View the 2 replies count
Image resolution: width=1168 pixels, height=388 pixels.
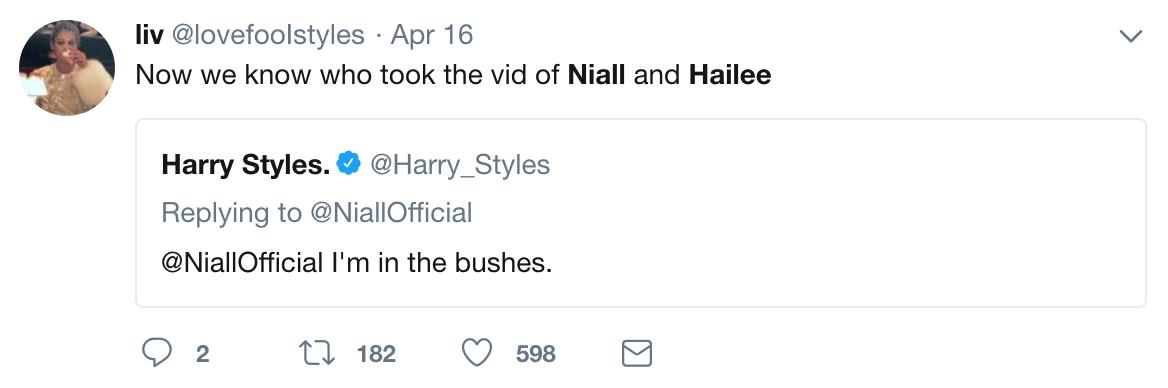202,354
